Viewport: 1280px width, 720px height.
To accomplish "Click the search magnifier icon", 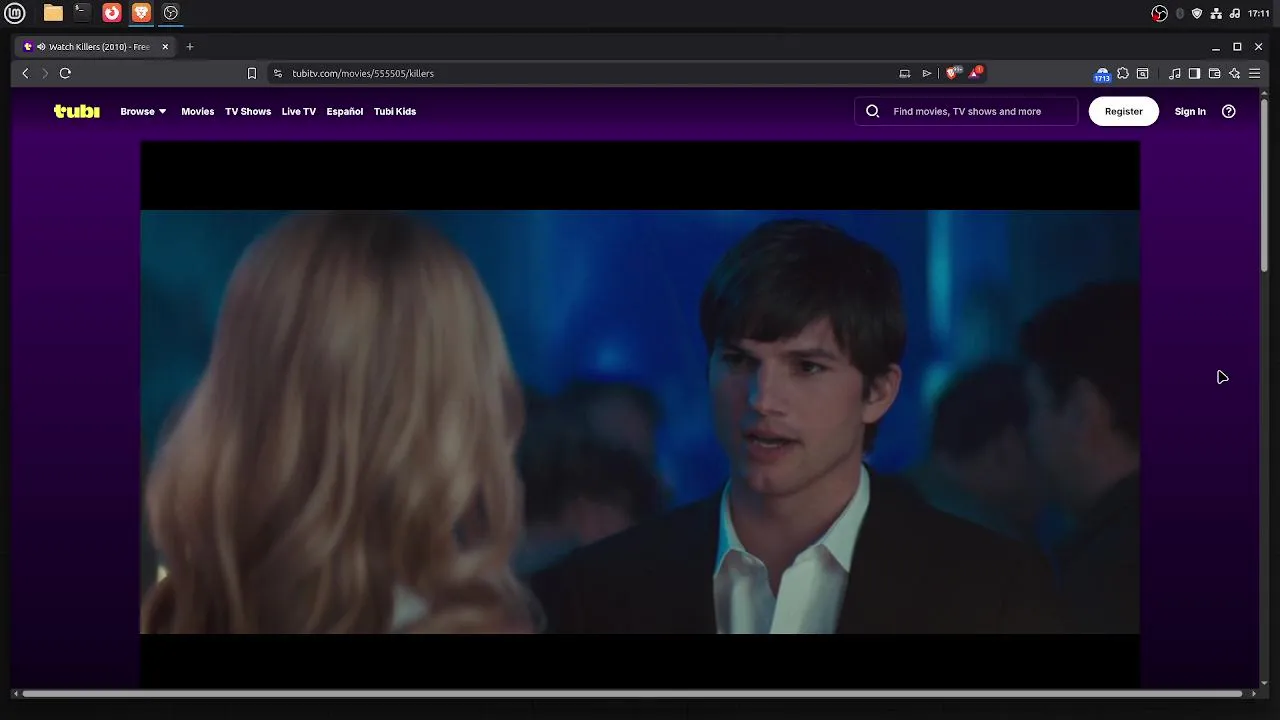I will tap(872, 111).
